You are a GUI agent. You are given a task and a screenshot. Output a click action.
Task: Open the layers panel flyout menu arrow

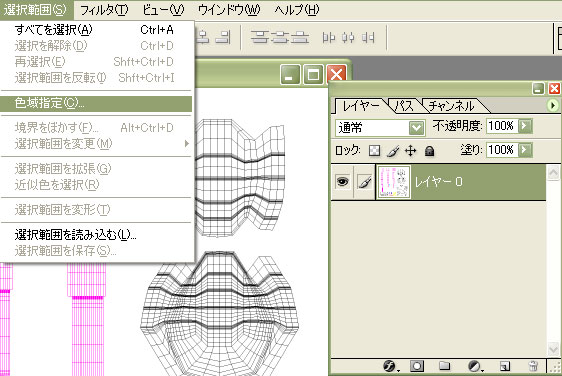[x=552, y=105]
